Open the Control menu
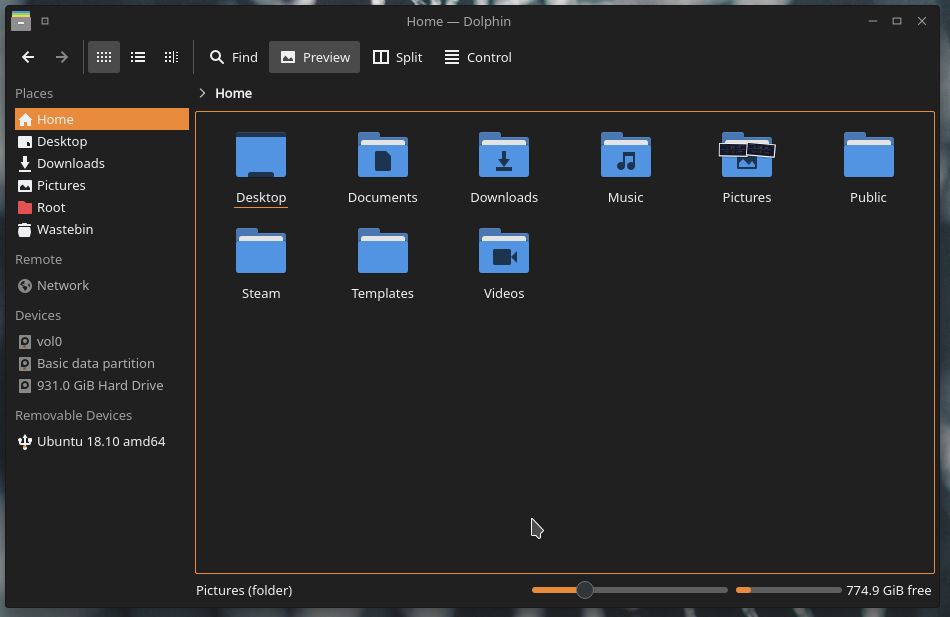 [478, 57]
